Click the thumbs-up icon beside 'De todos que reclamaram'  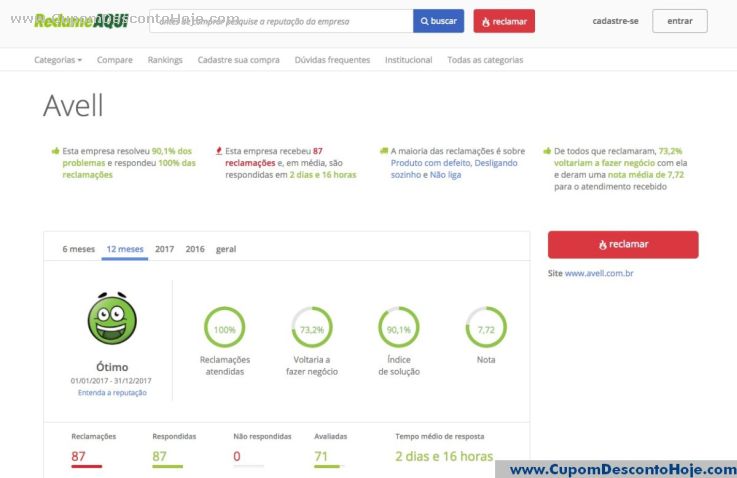point(547,151)
